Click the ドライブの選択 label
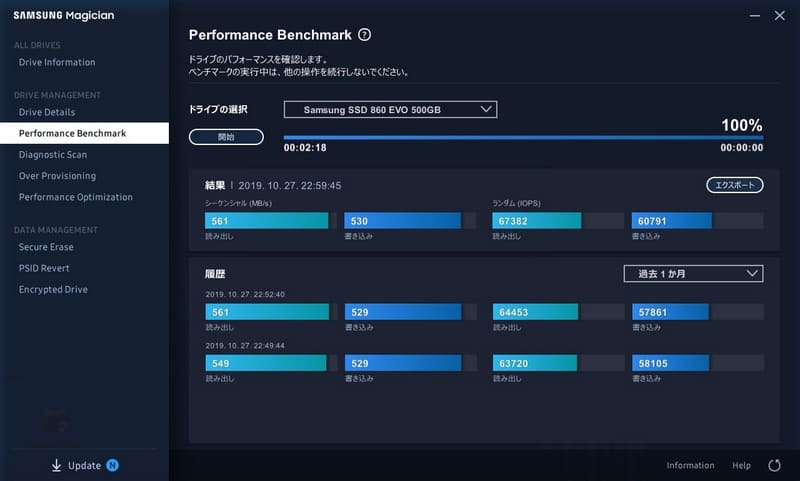This screenshot has height=481, width=800. coord(218,109)
